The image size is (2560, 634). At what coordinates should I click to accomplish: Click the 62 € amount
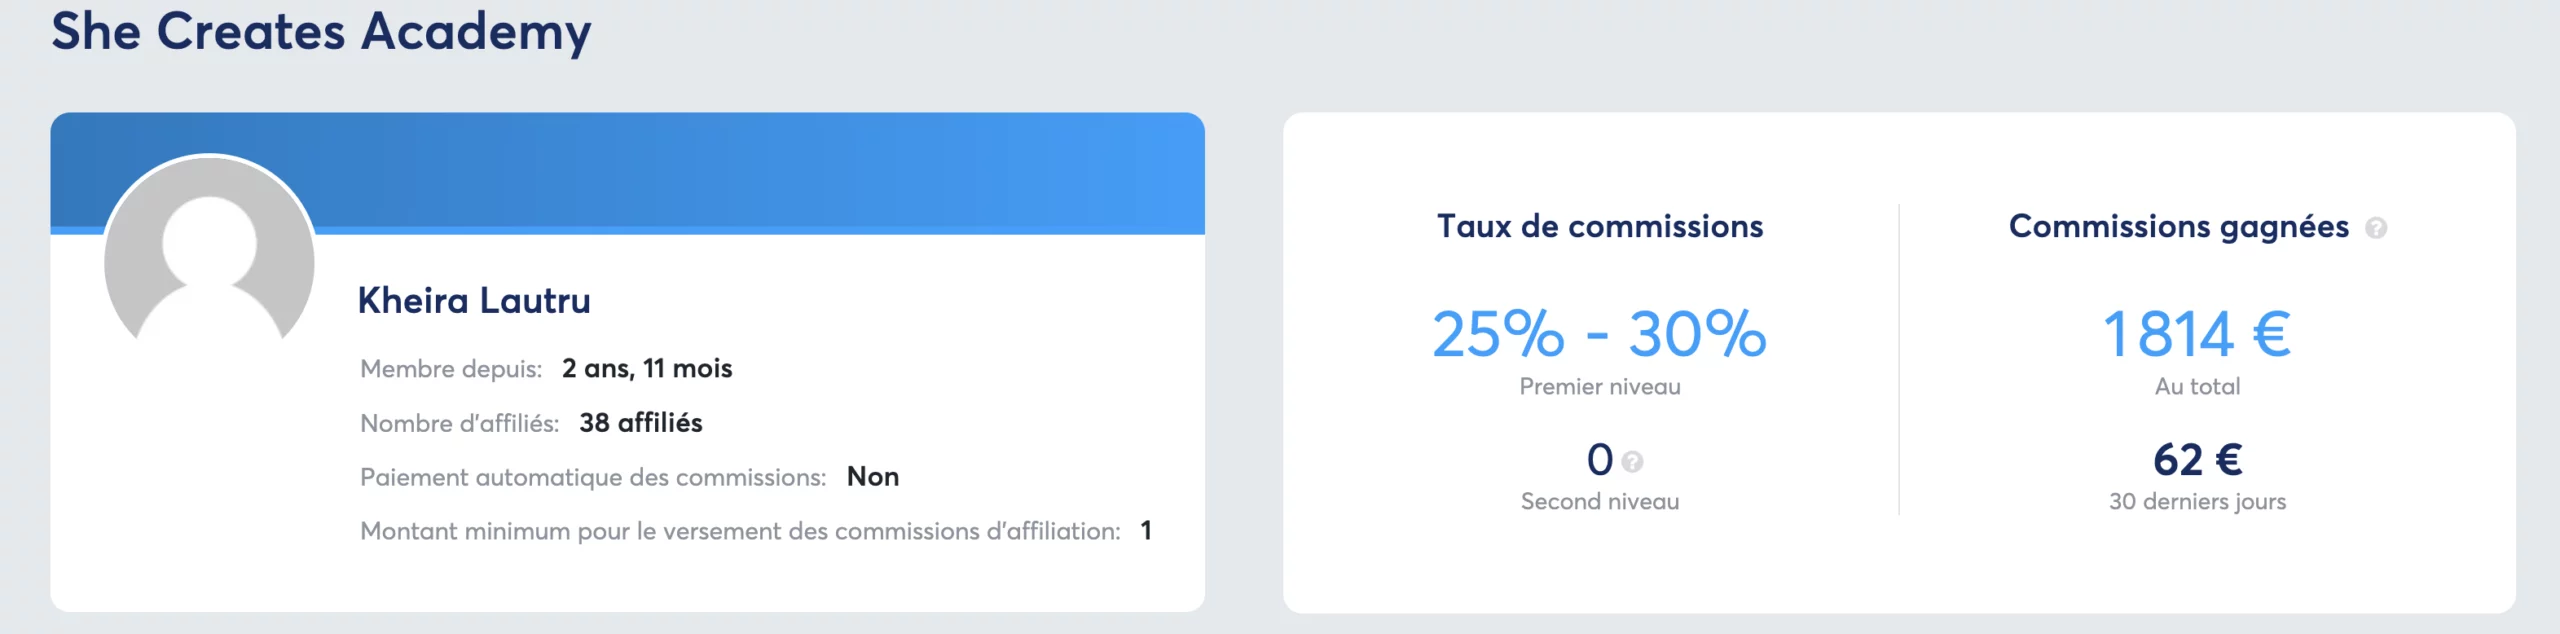click(x=2197, y=460)
